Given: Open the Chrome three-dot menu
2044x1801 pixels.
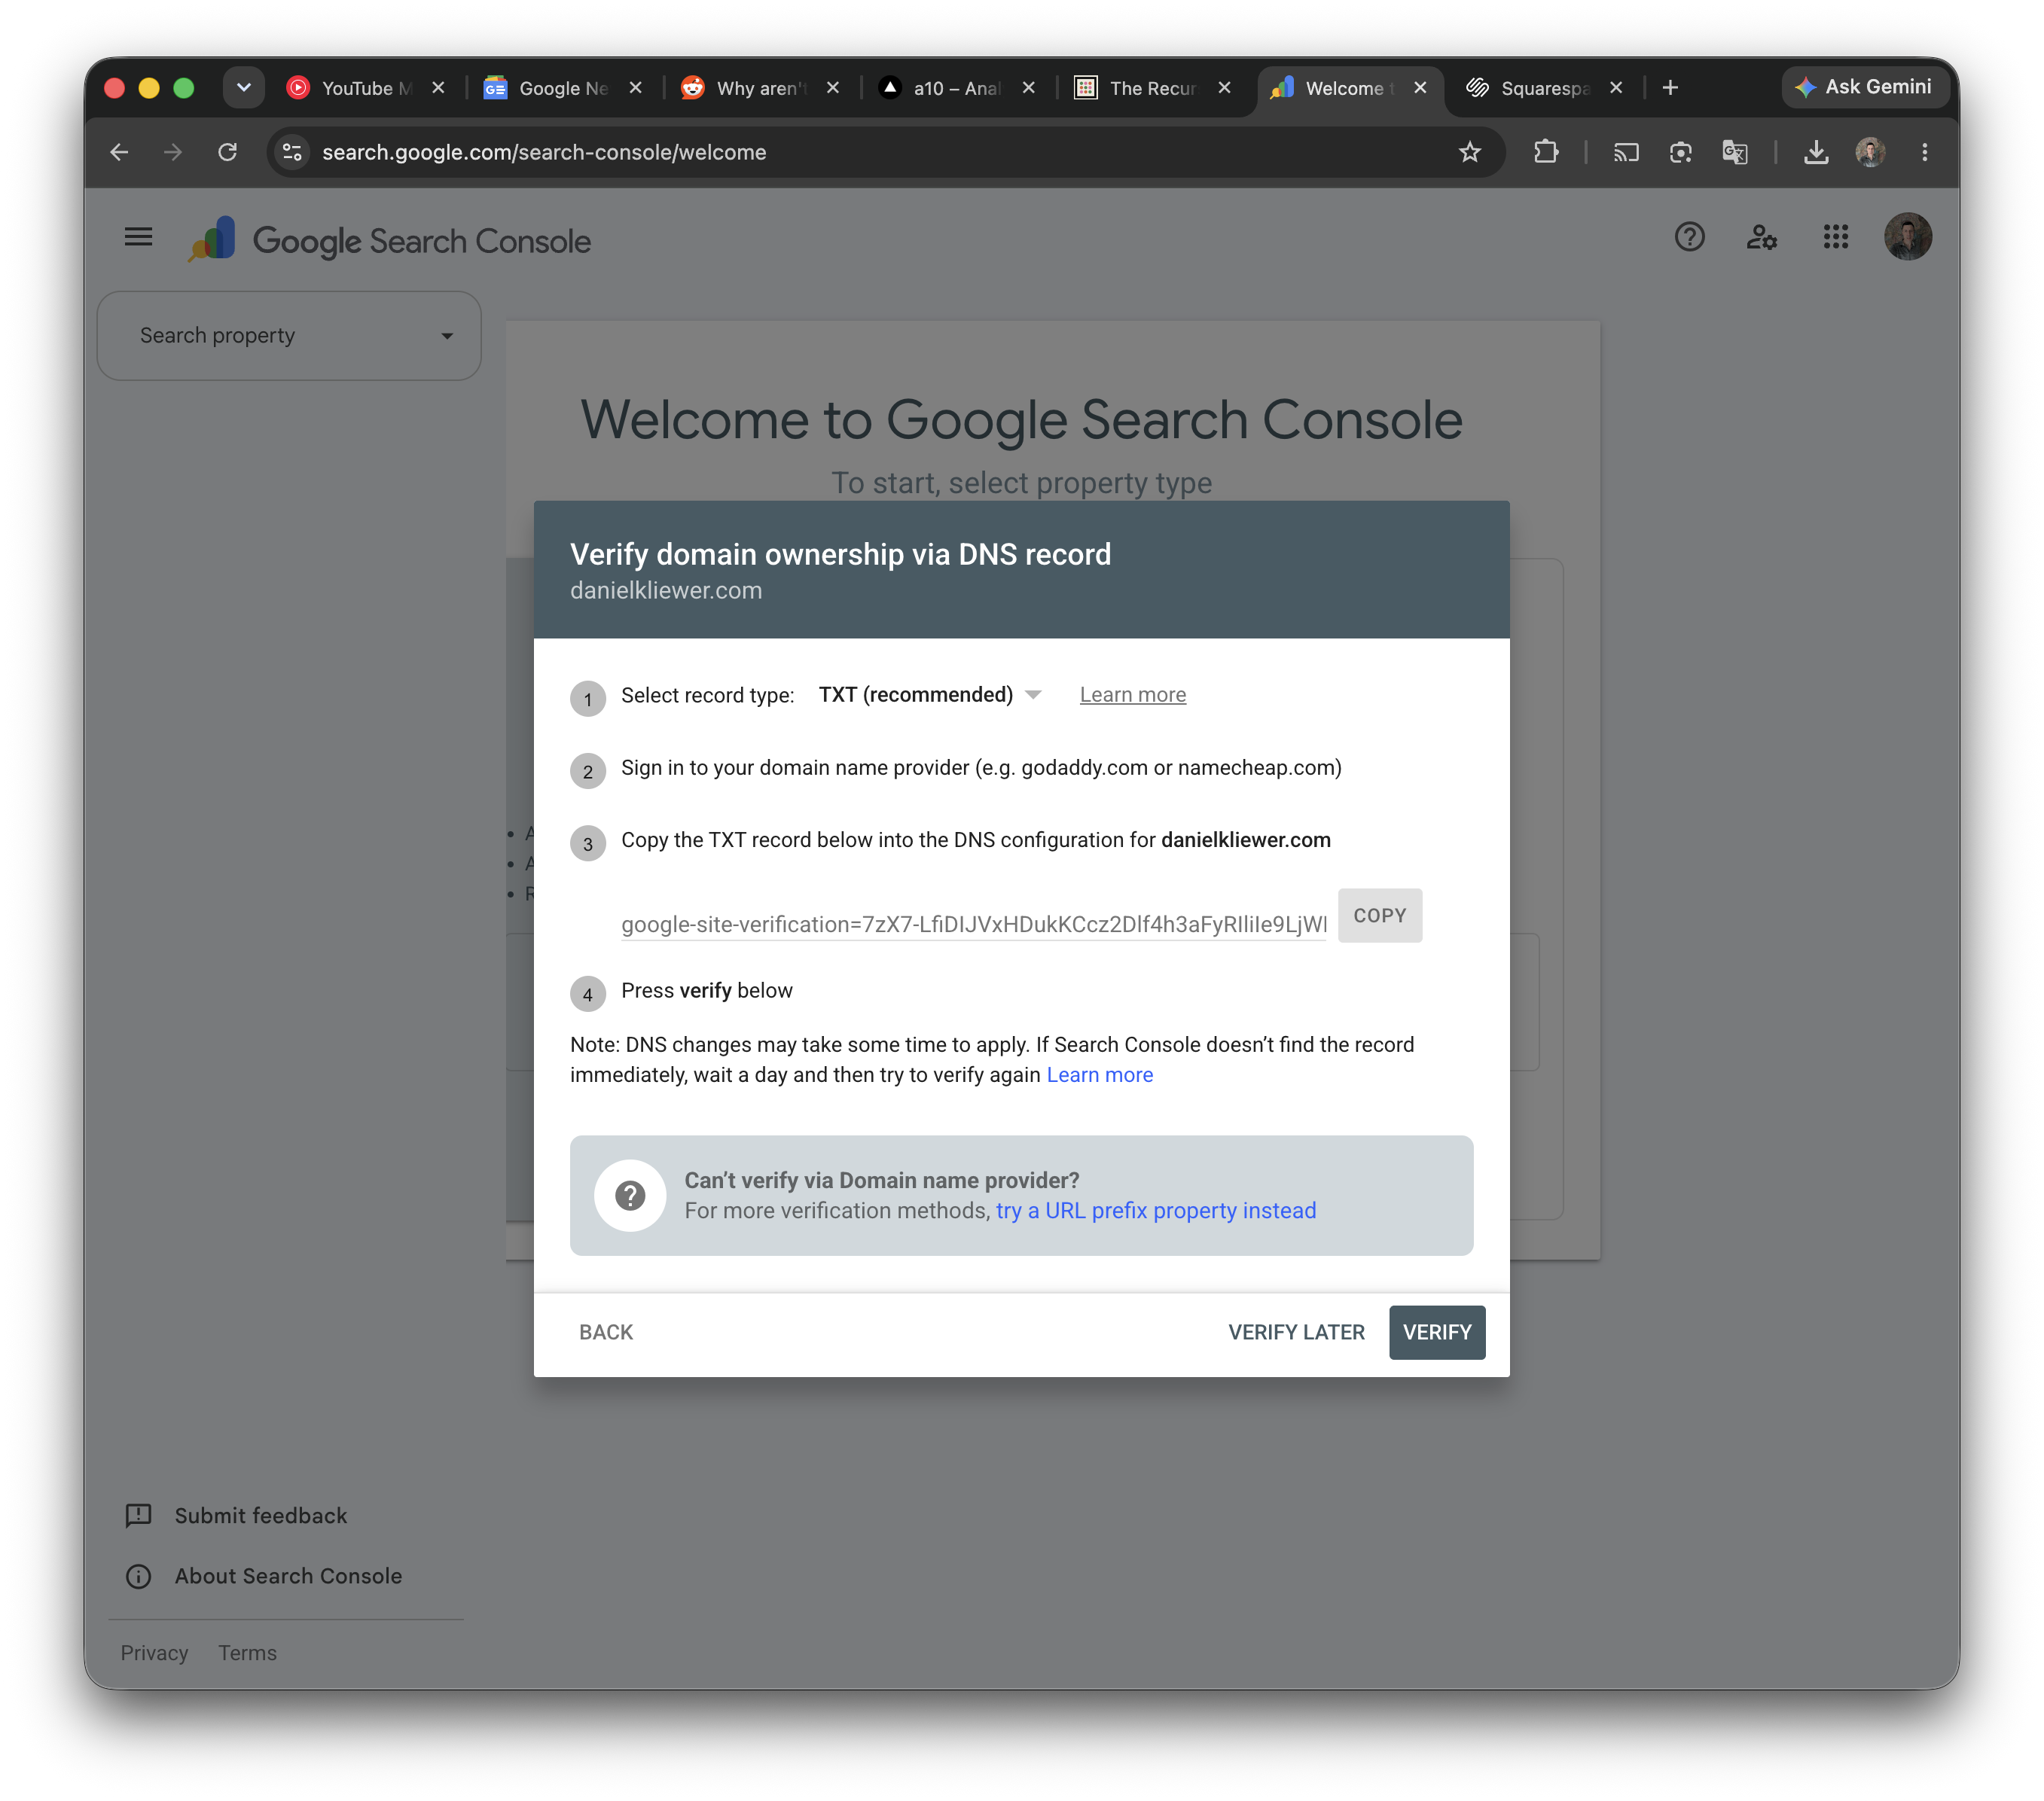Looking at the screenshot, I should (1924, 152).
